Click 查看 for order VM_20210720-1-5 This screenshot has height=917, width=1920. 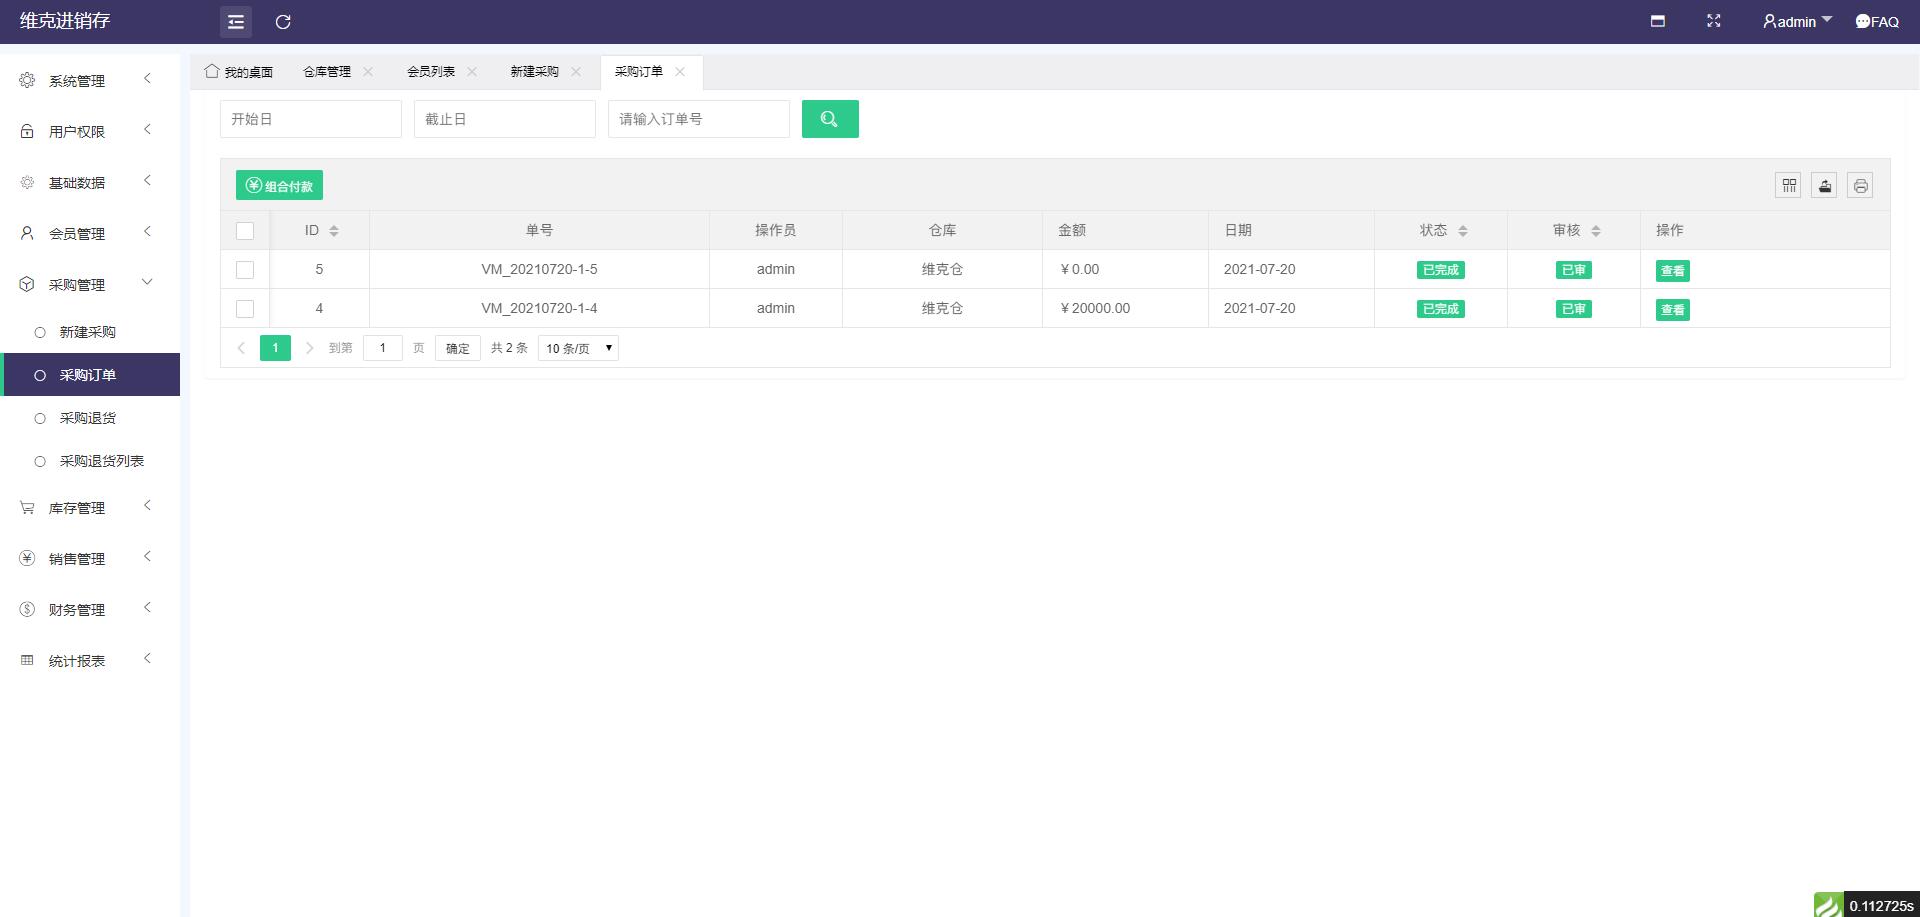pyautogui.click(x=1672, y=270)
